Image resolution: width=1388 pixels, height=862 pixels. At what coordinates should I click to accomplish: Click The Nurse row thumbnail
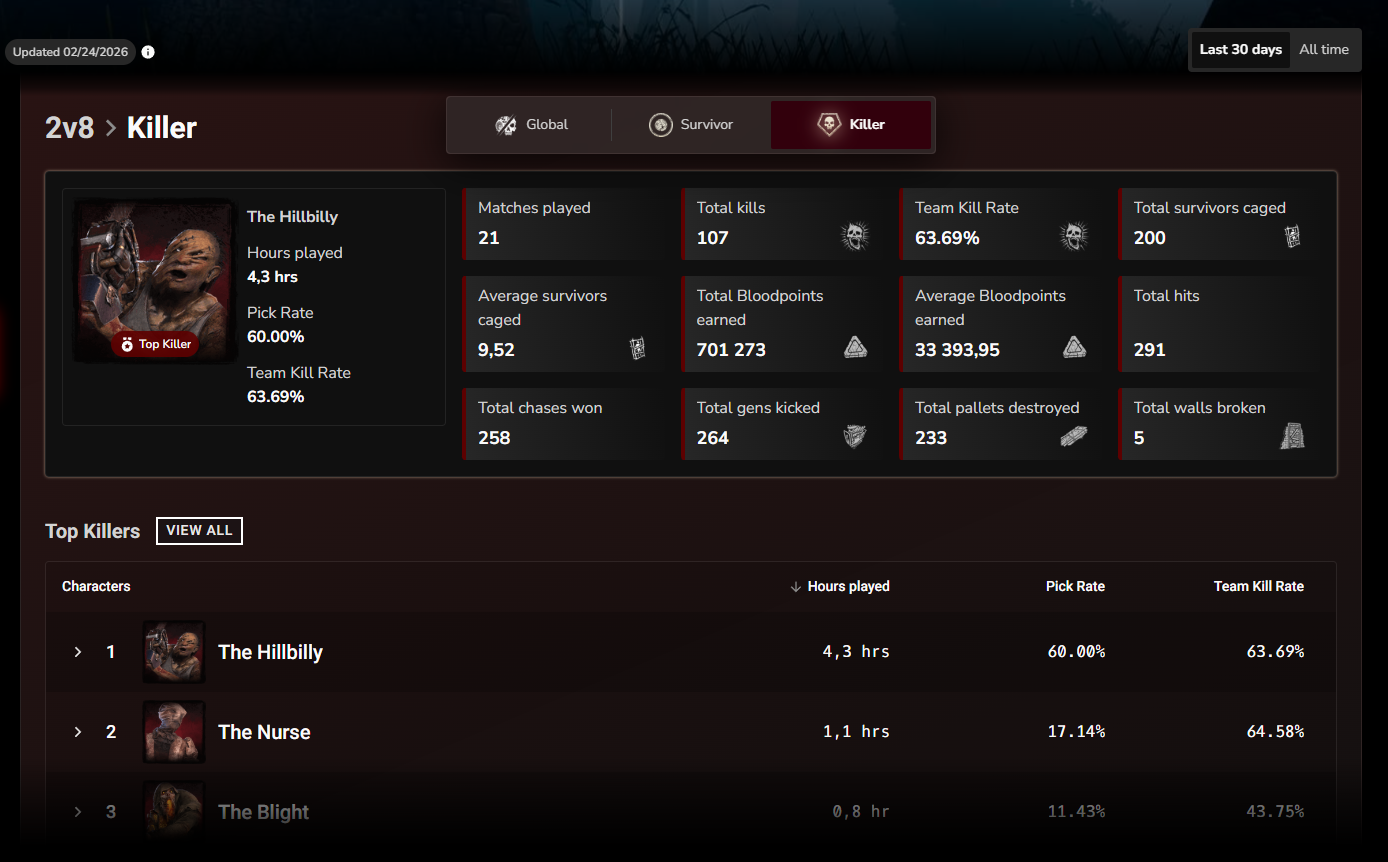coord(174,732)
